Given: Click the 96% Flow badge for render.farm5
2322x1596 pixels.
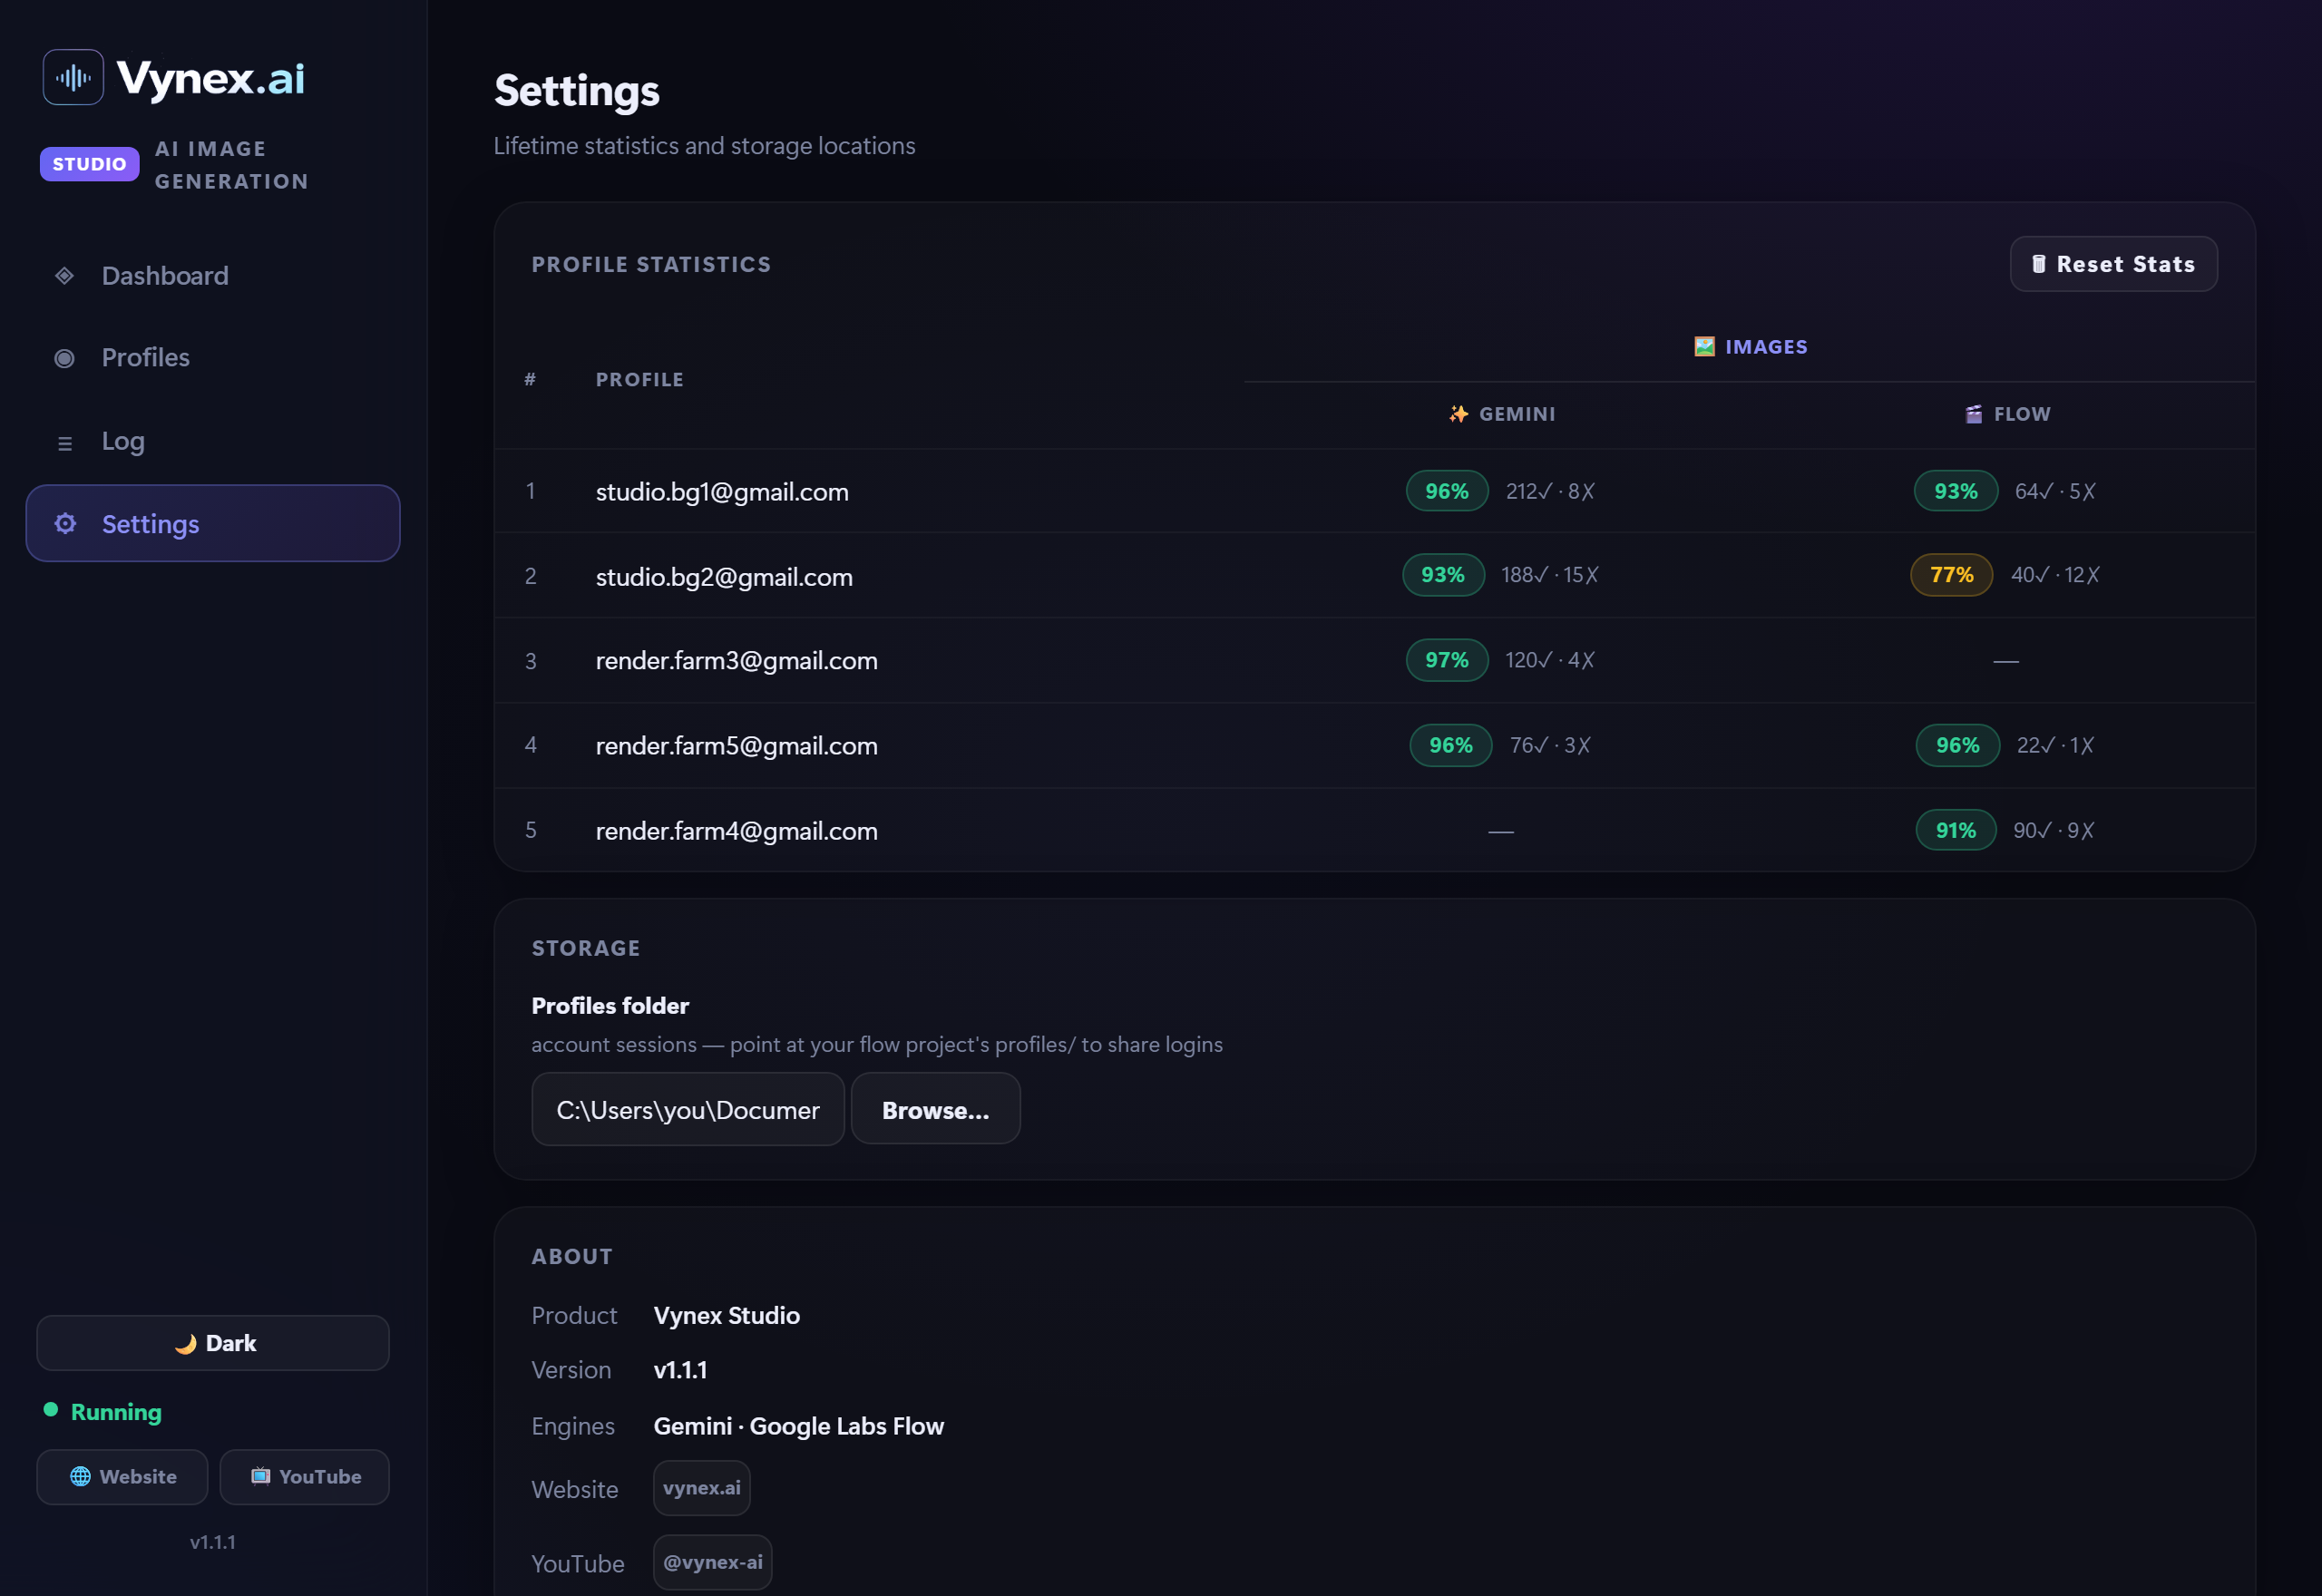Looking at the screenshot, I should (1958, 745).
